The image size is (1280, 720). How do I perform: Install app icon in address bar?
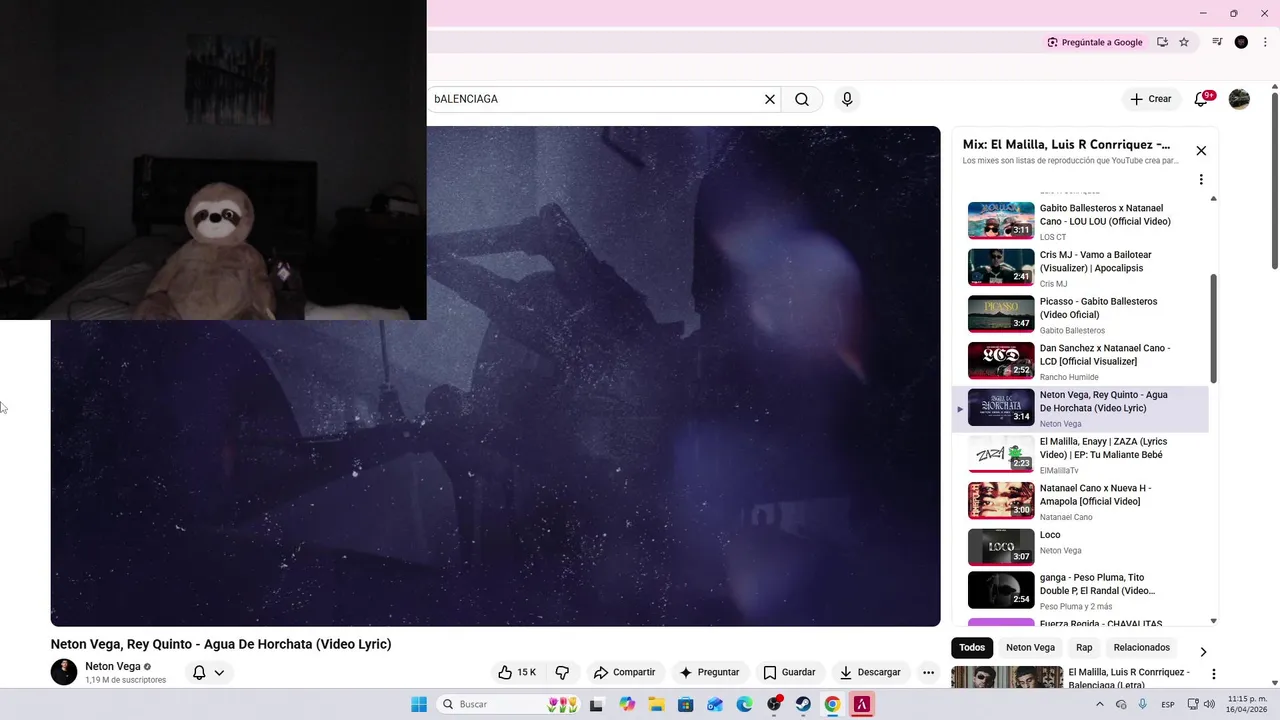pos(1162,42)
